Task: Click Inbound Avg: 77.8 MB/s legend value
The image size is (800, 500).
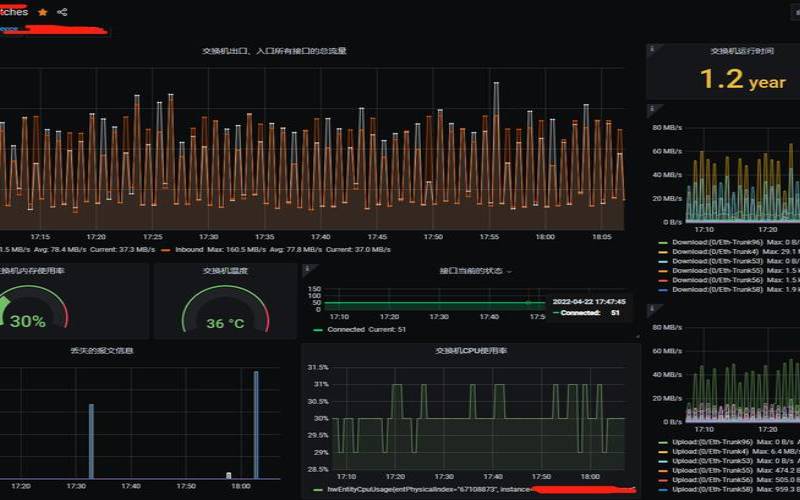Action: (296, 249)
